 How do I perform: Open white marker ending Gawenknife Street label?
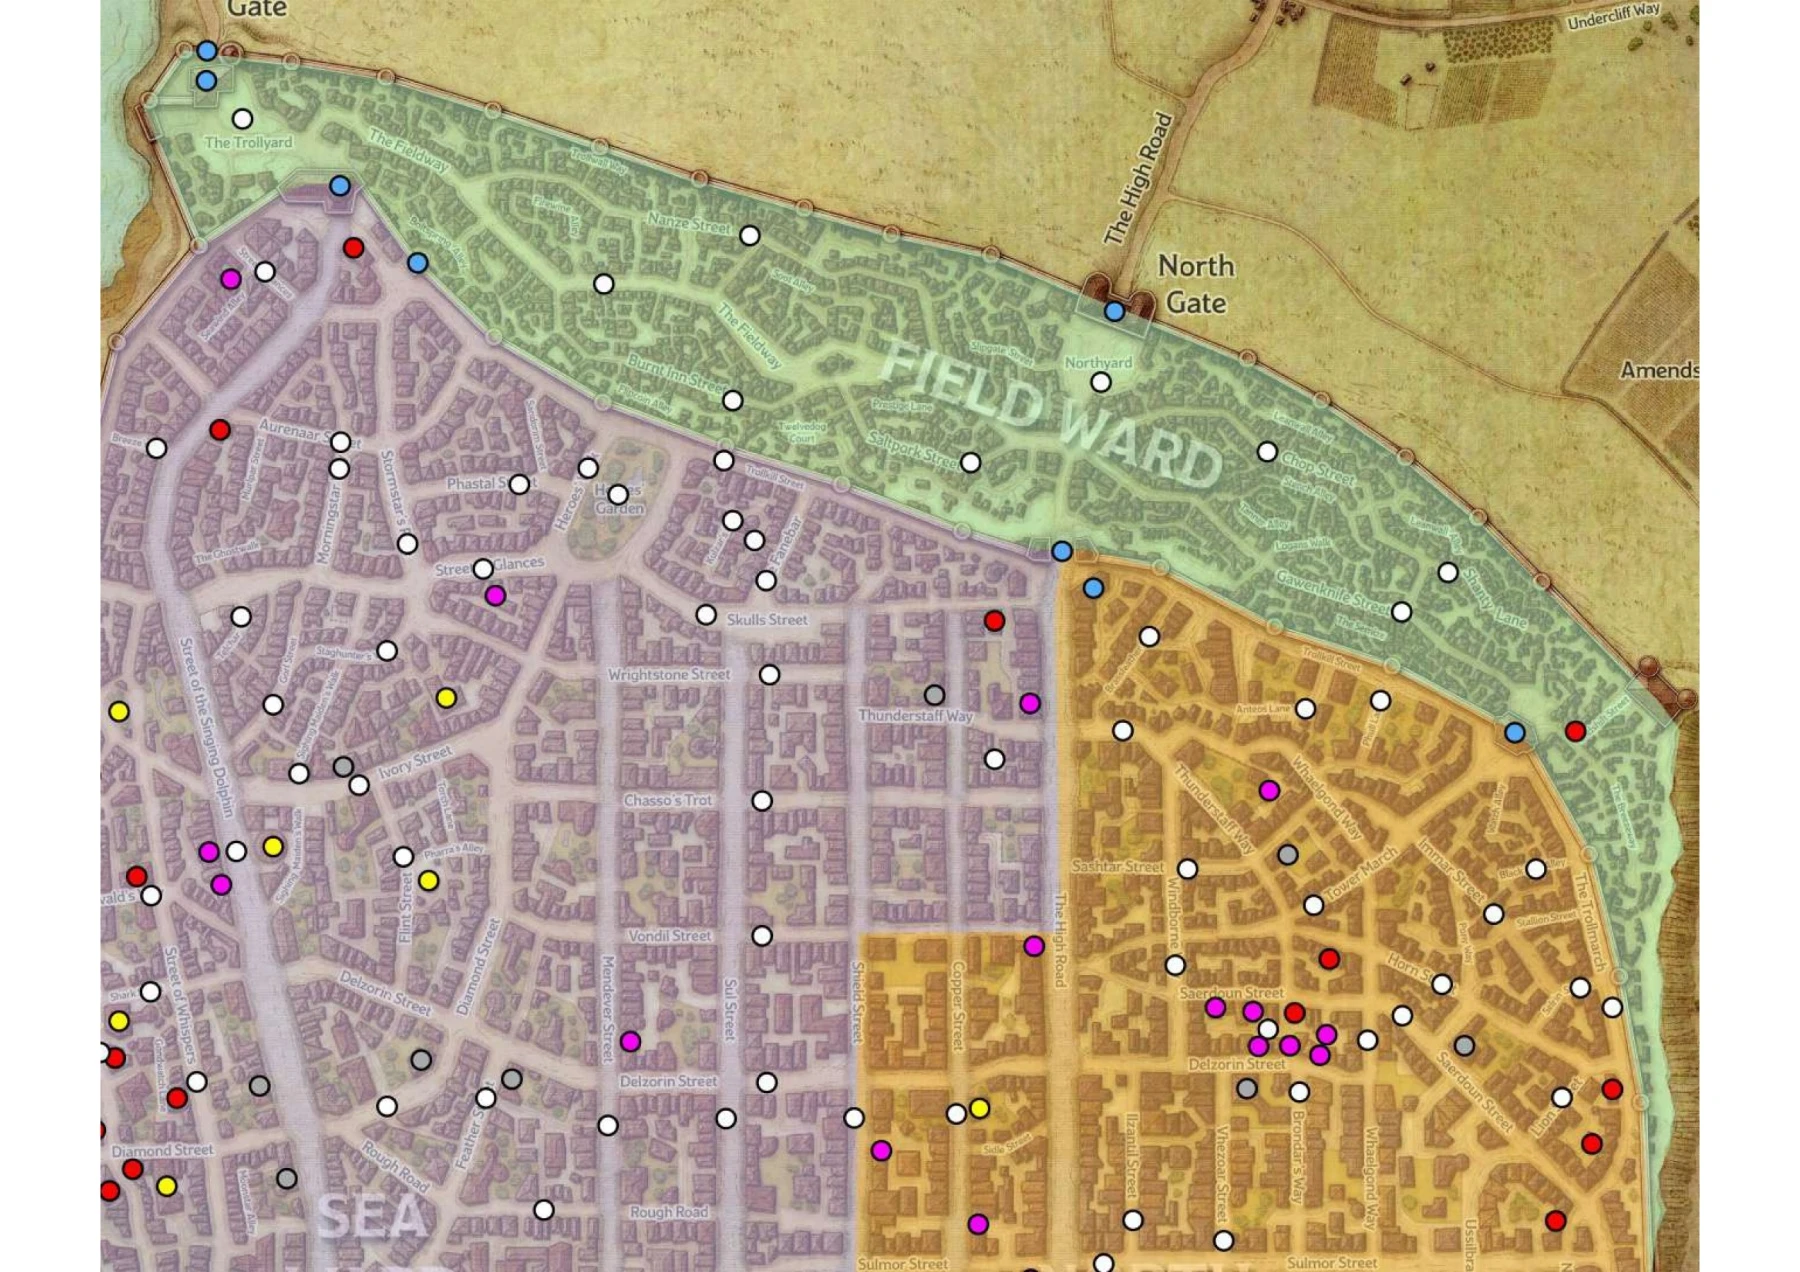point(1402,612)
